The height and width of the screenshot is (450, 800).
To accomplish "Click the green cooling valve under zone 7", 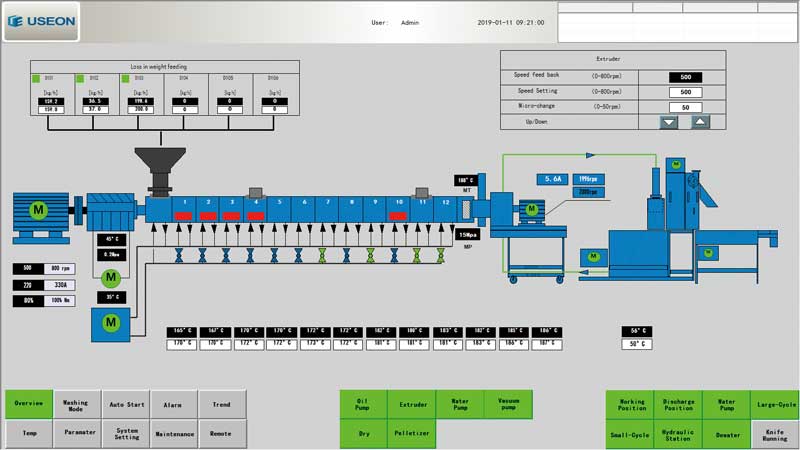I will (x=322, y=255).
